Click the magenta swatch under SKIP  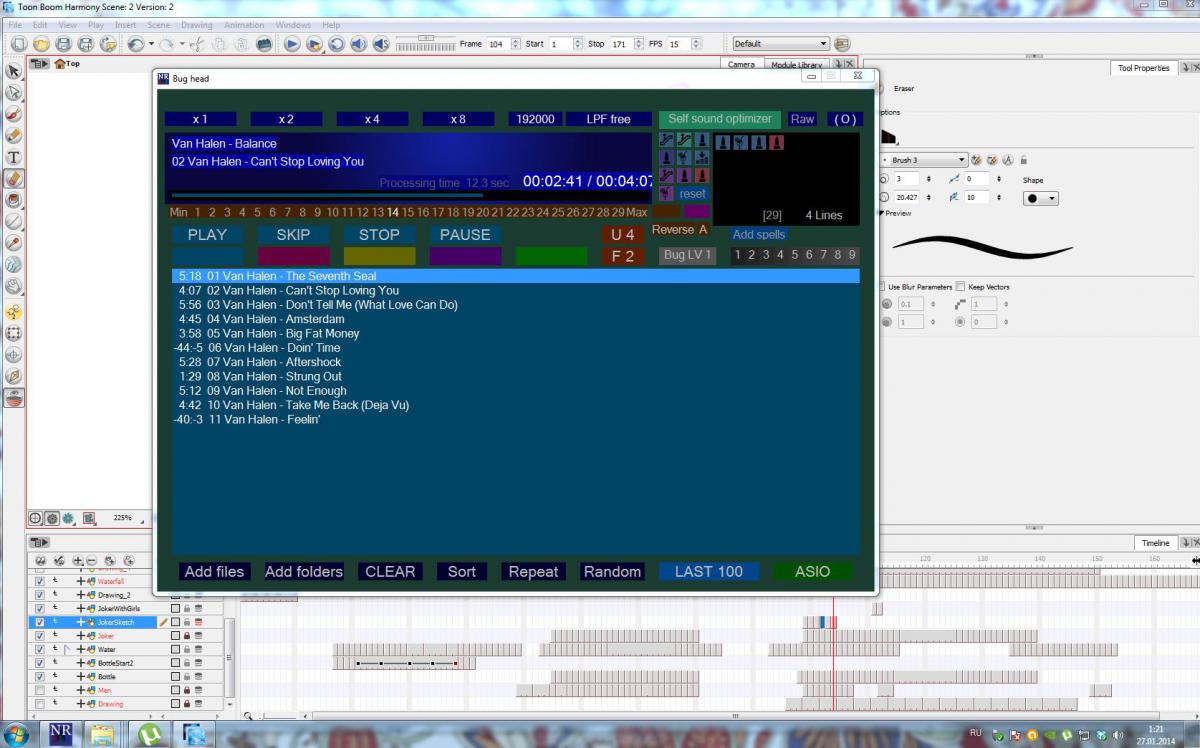(x=293, y=256)
